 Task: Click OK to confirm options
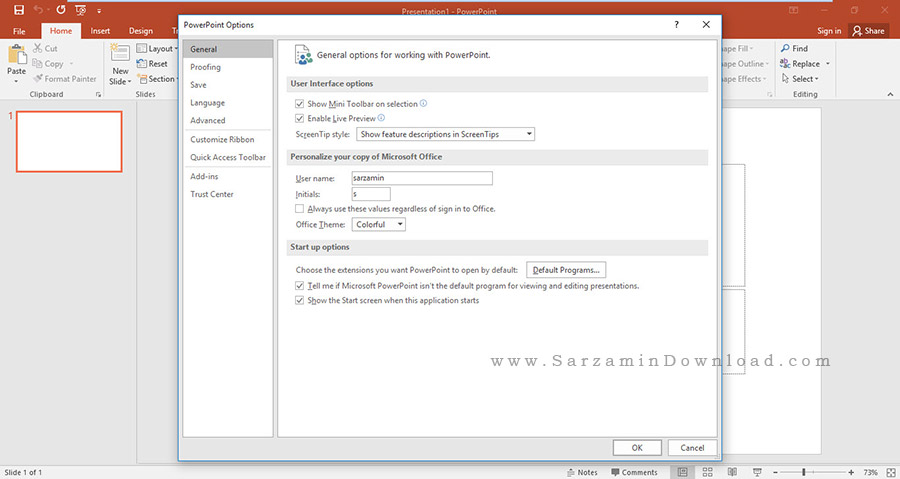637,448
